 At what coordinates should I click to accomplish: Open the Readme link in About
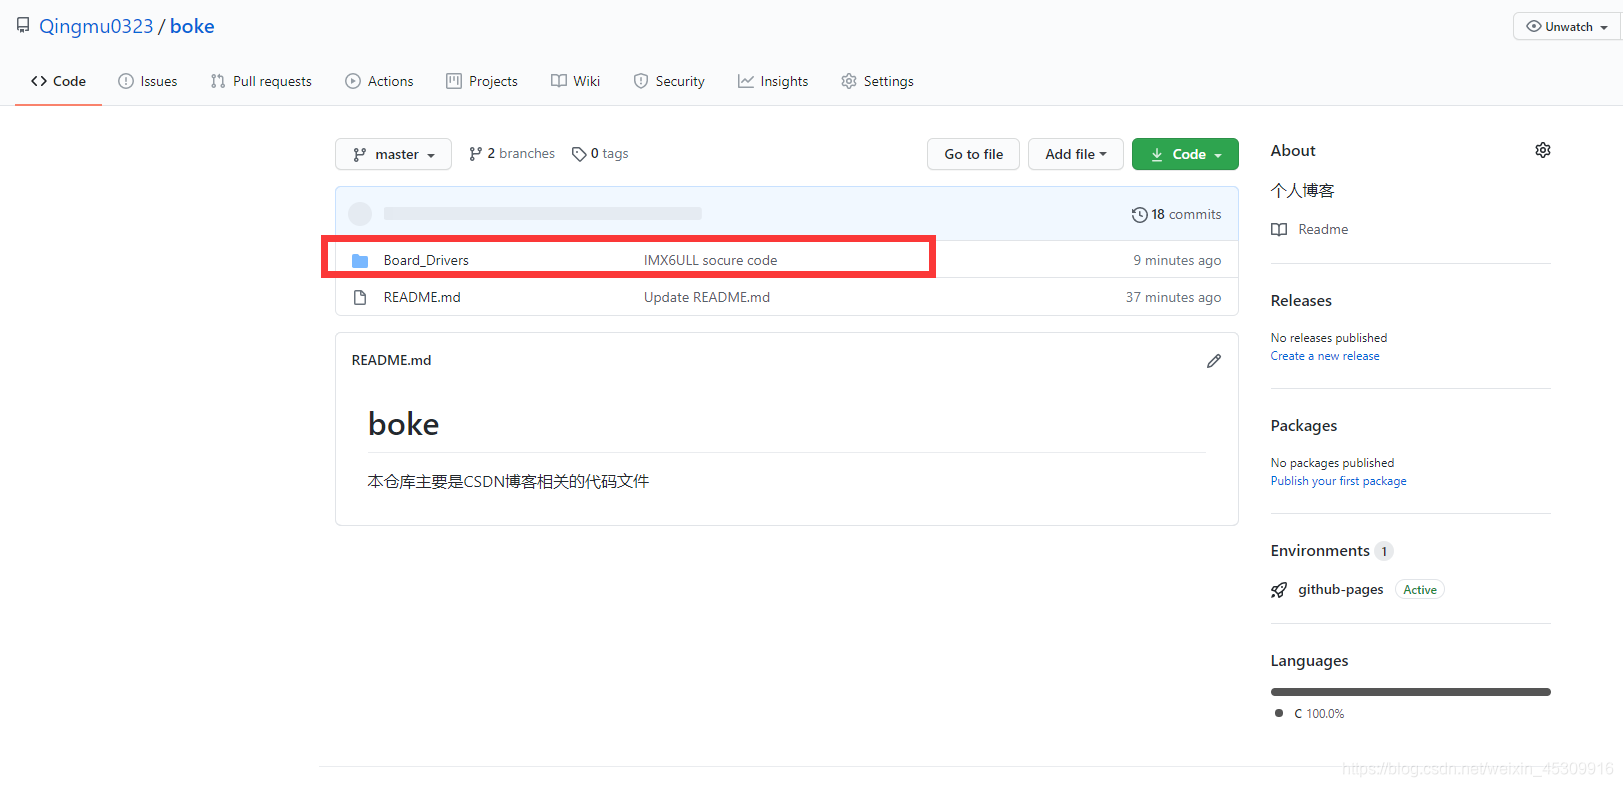(1323, 229)
